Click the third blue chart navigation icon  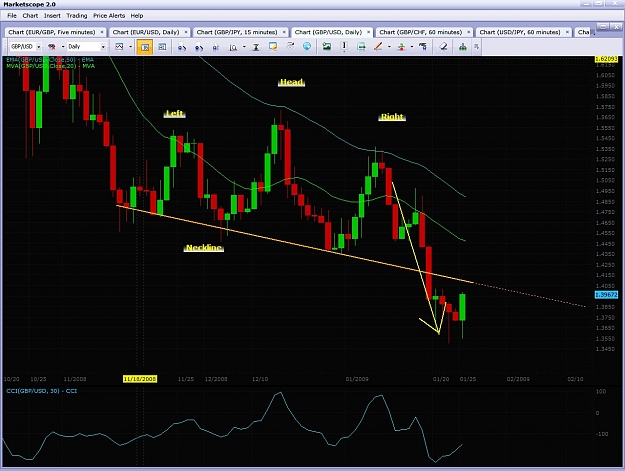pos(216,47)
